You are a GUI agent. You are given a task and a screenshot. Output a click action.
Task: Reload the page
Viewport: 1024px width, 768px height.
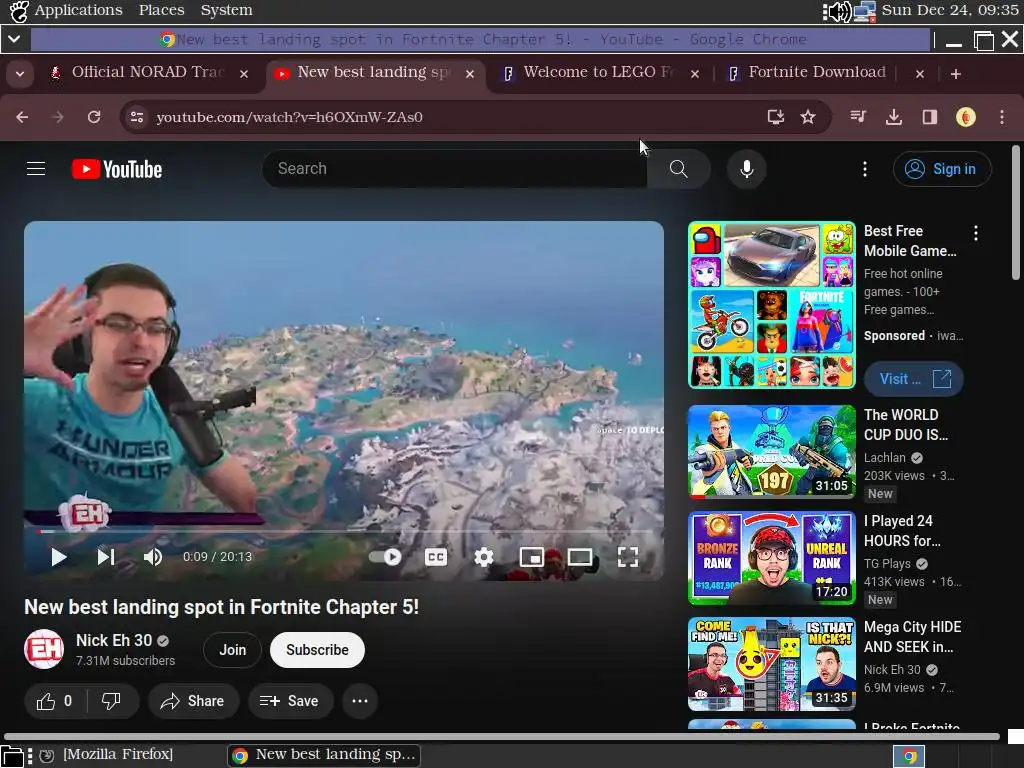pos(94,117)
